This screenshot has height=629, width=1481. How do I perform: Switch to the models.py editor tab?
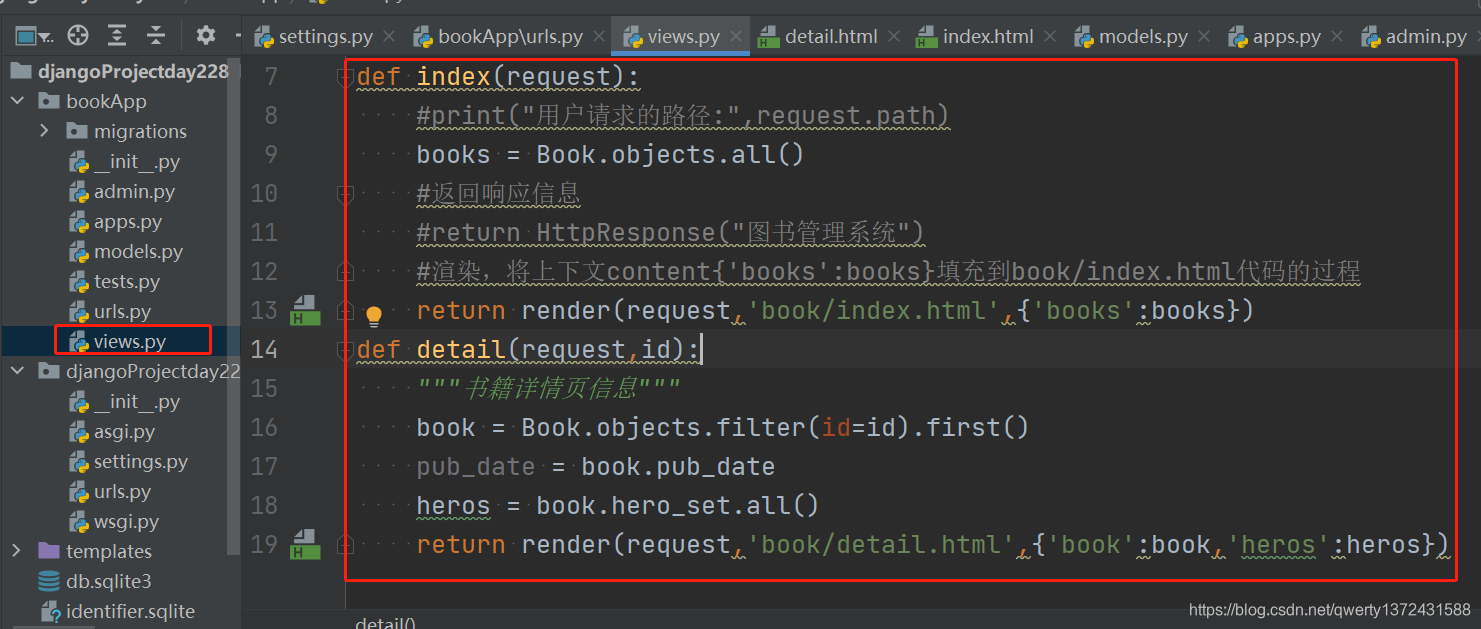(x=1132, y=37)
